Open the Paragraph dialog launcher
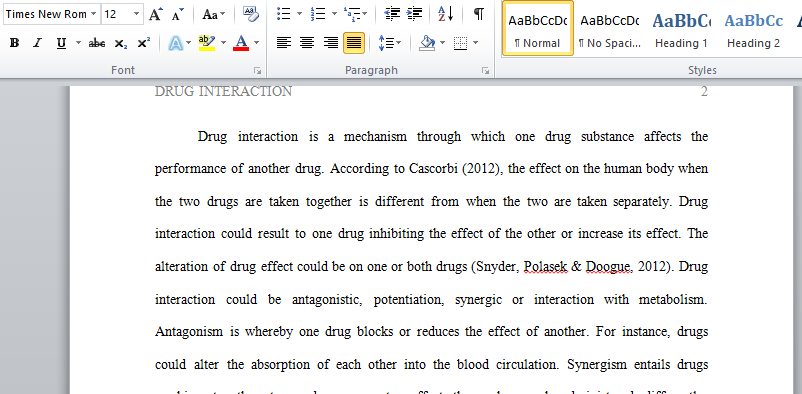This screenshot has height=394, width=802. [x=485, y=71]
